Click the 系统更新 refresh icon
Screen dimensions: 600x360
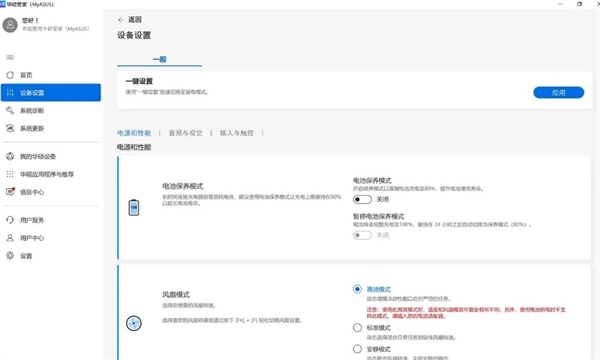tap(10, 128)
